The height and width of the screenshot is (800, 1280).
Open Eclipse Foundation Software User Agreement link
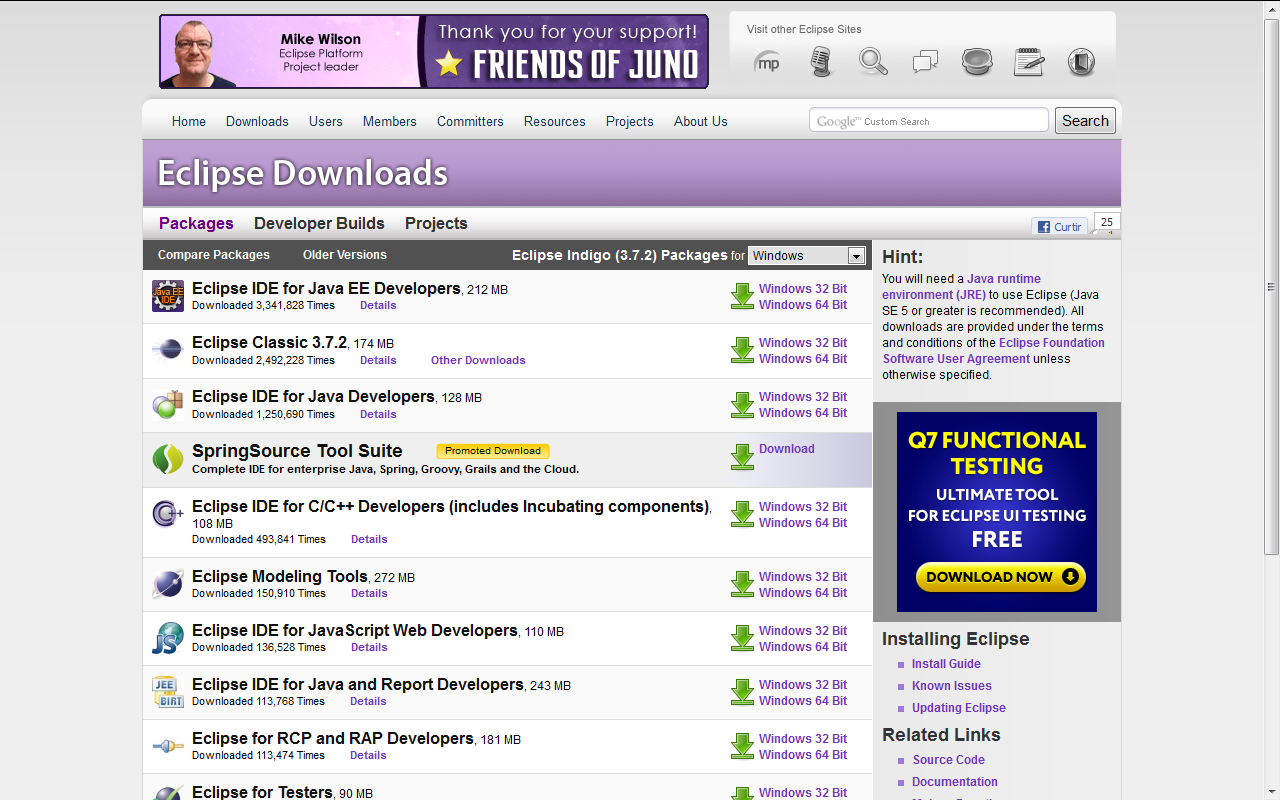click(993, 351)
